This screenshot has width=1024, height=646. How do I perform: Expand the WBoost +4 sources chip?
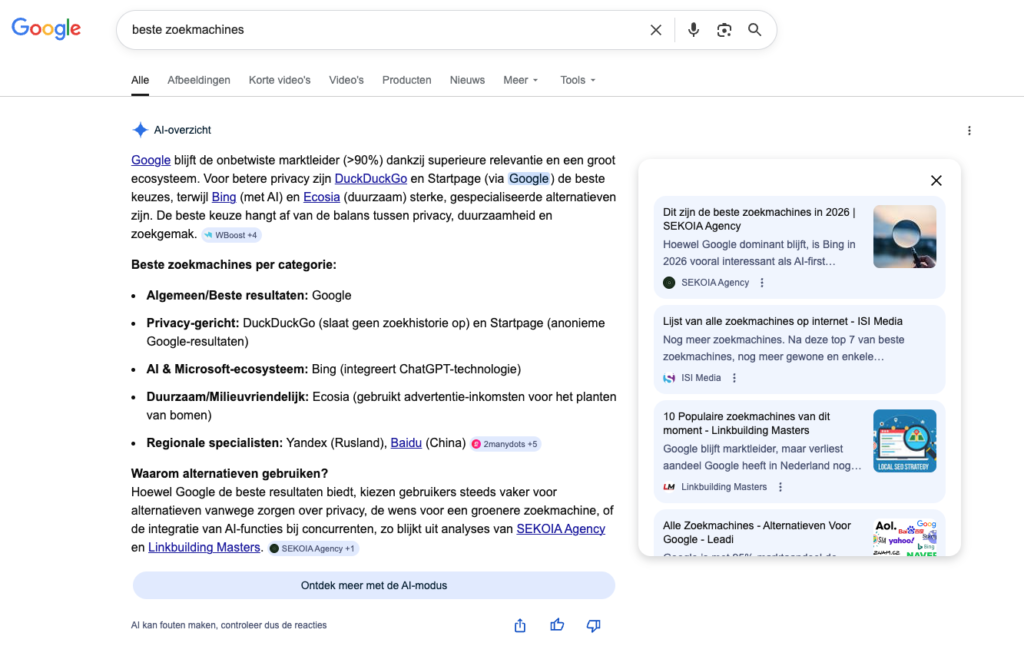231,235
